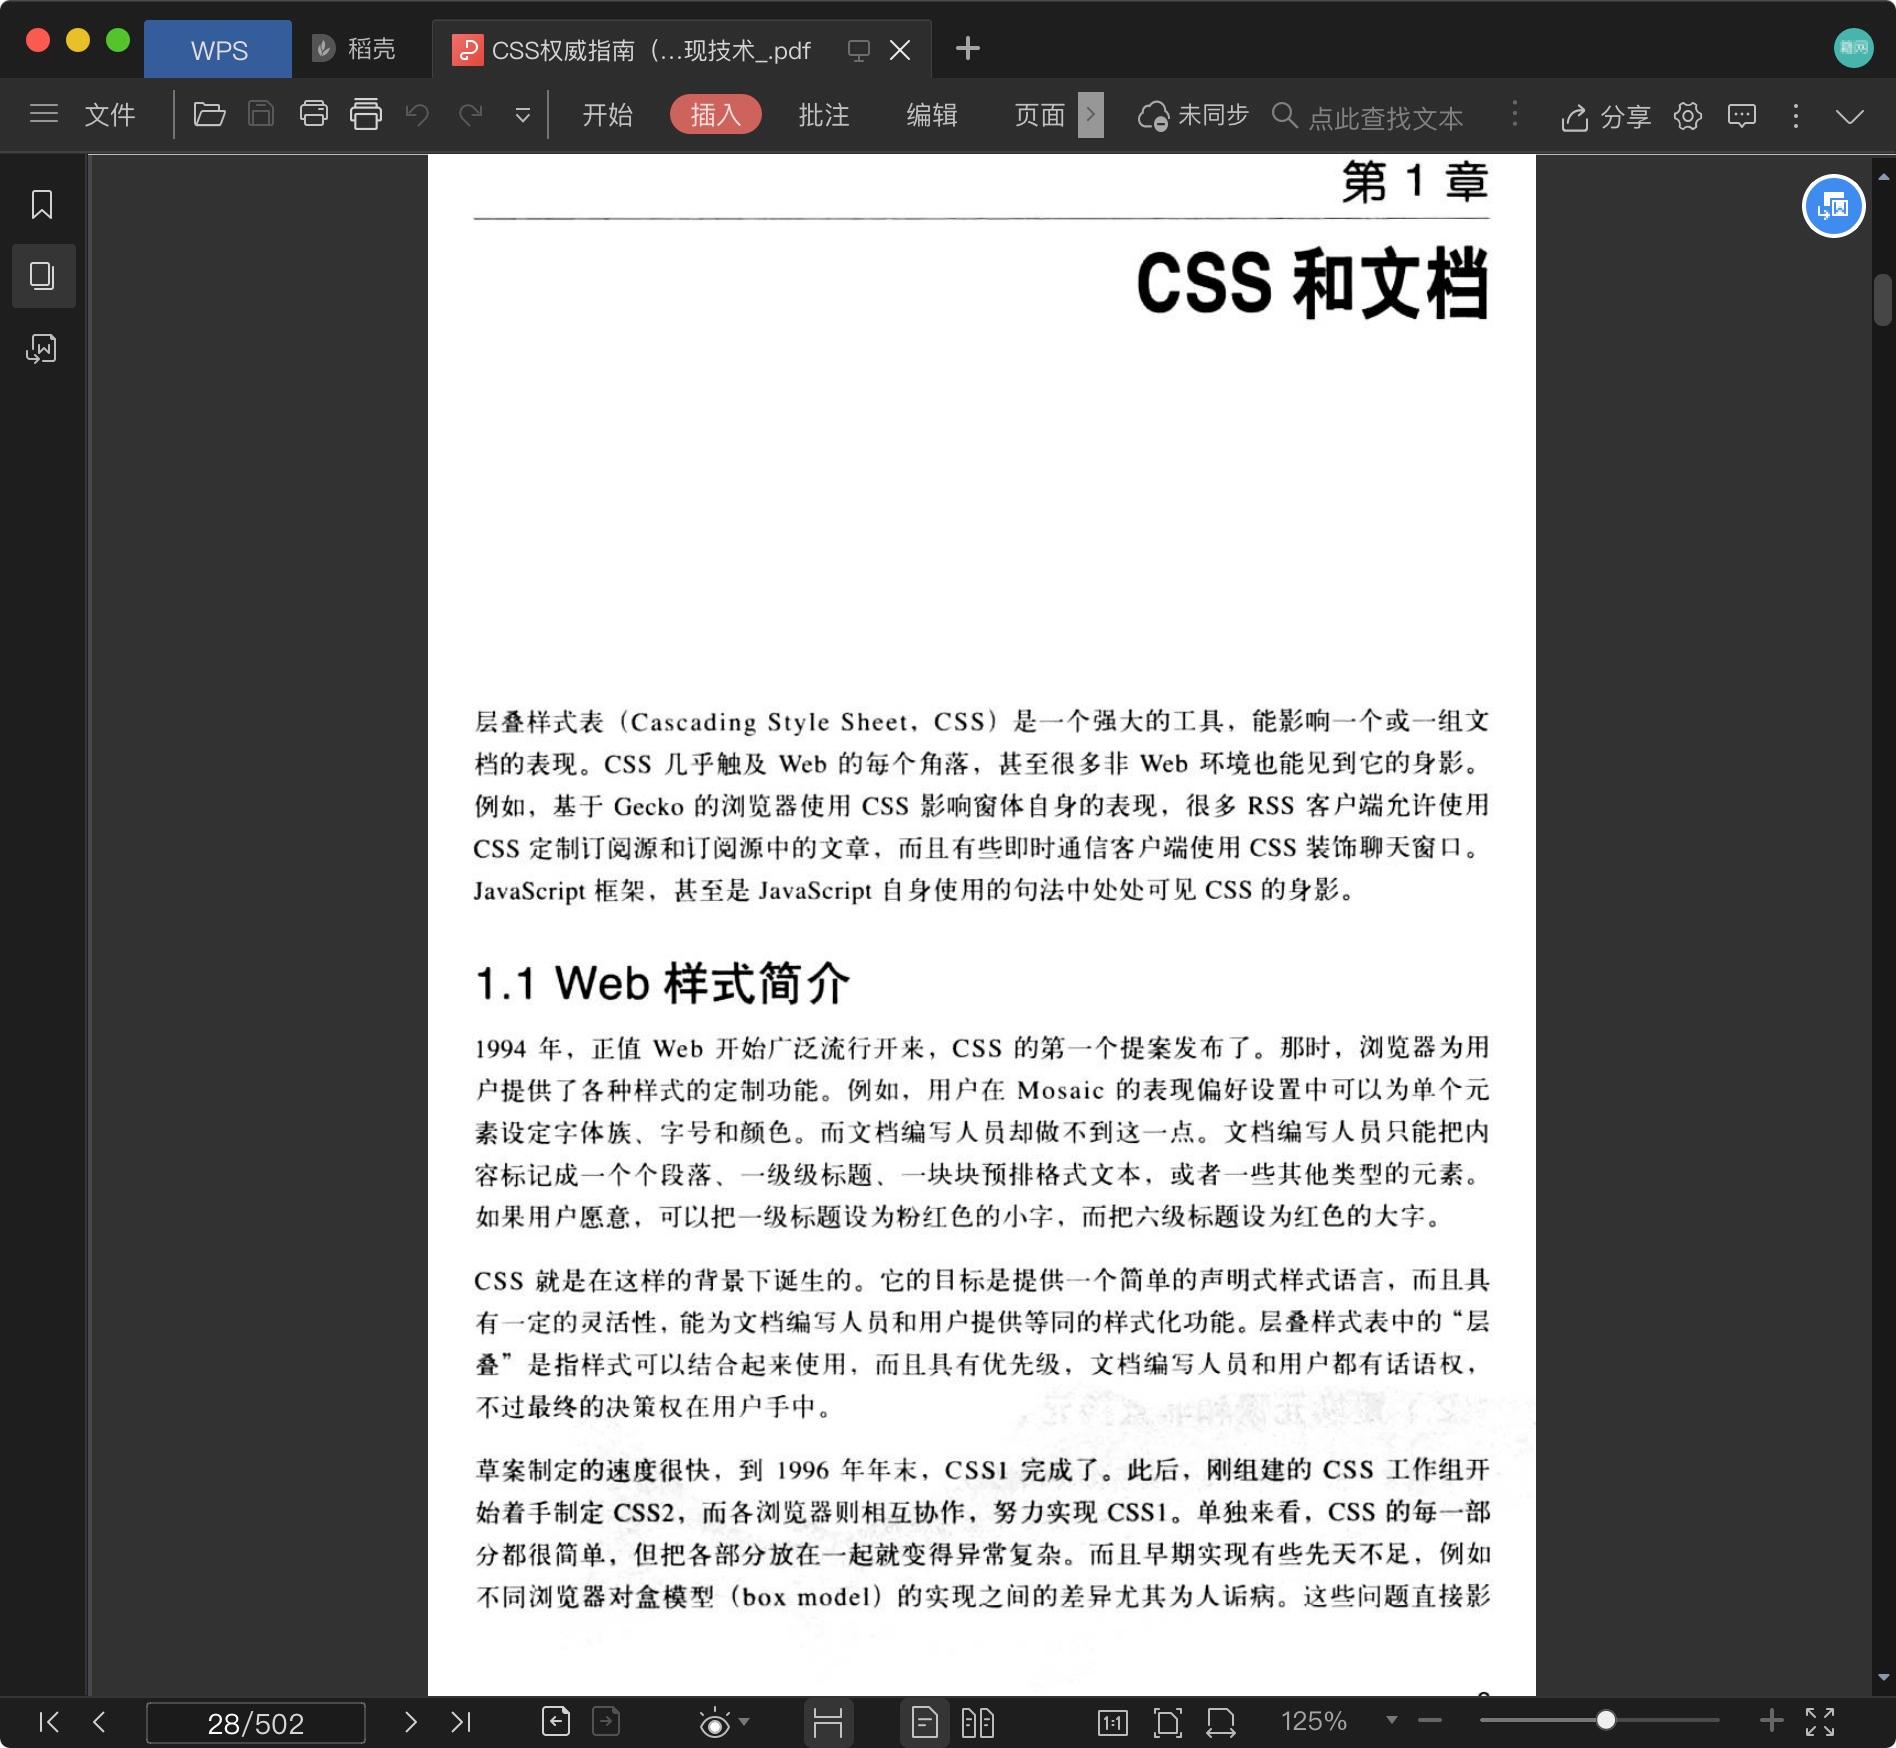Click the presentation display icon in tab
The image size is (1896, 1748).
(858, 50)
